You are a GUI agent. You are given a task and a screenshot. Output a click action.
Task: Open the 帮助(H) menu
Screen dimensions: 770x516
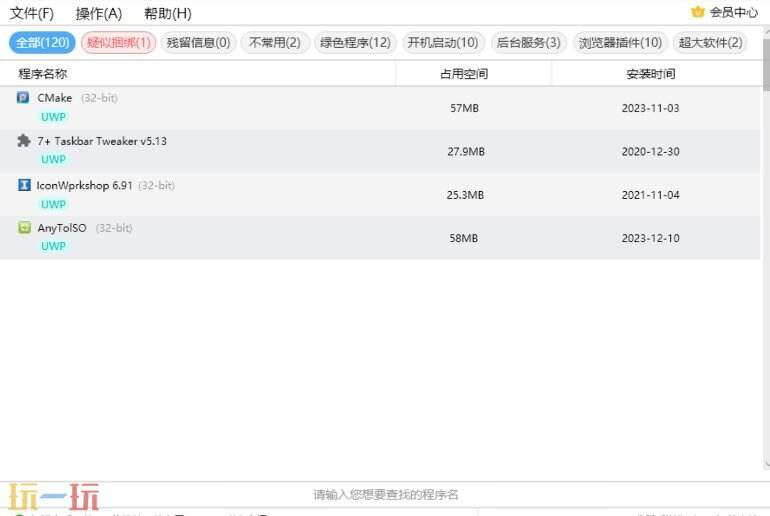(x=168, y=13)
